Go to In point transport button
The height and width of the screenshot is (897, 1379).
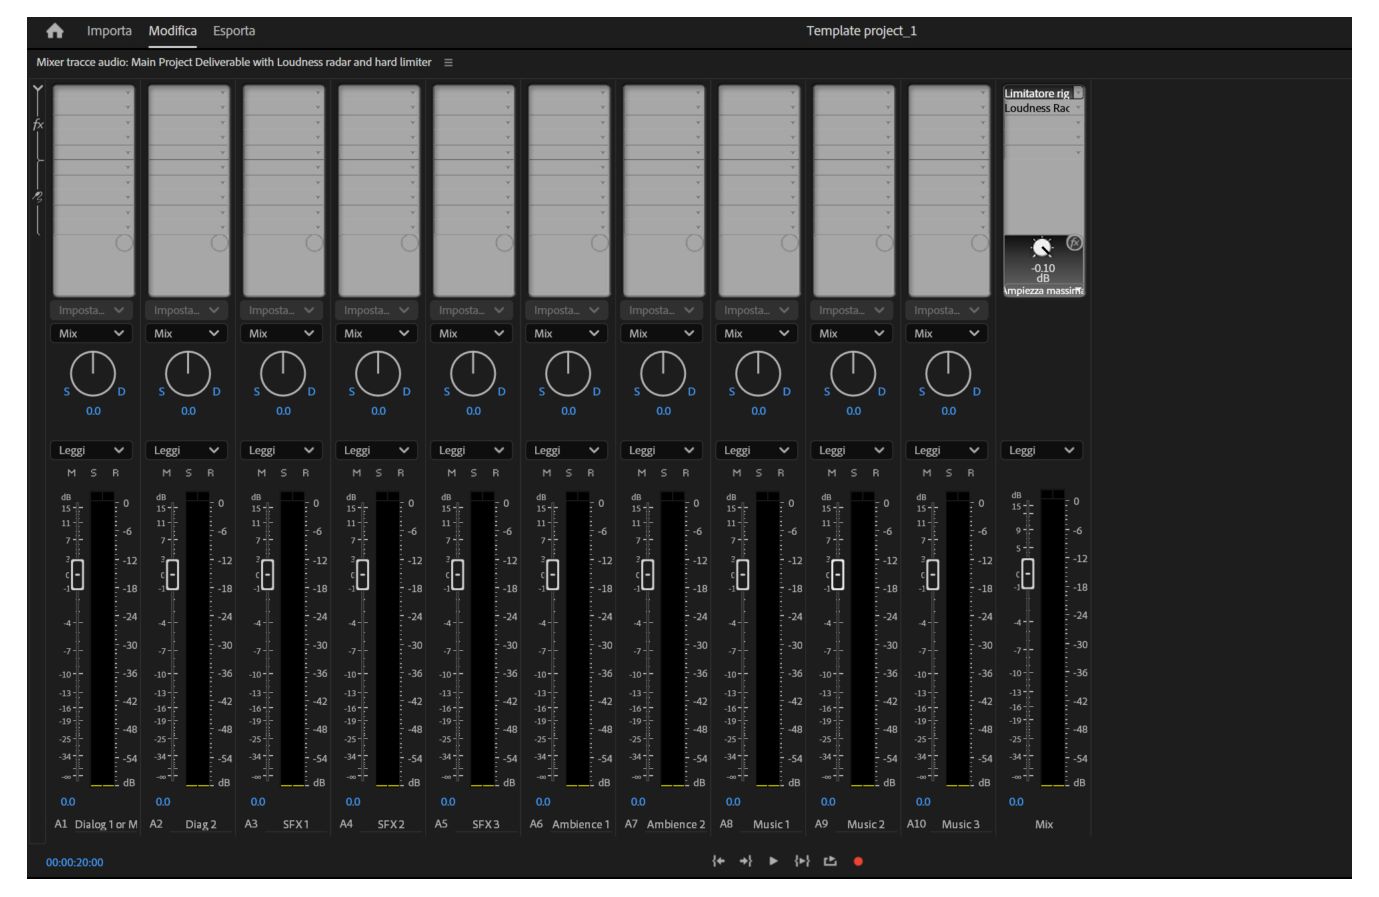(718, 861)
